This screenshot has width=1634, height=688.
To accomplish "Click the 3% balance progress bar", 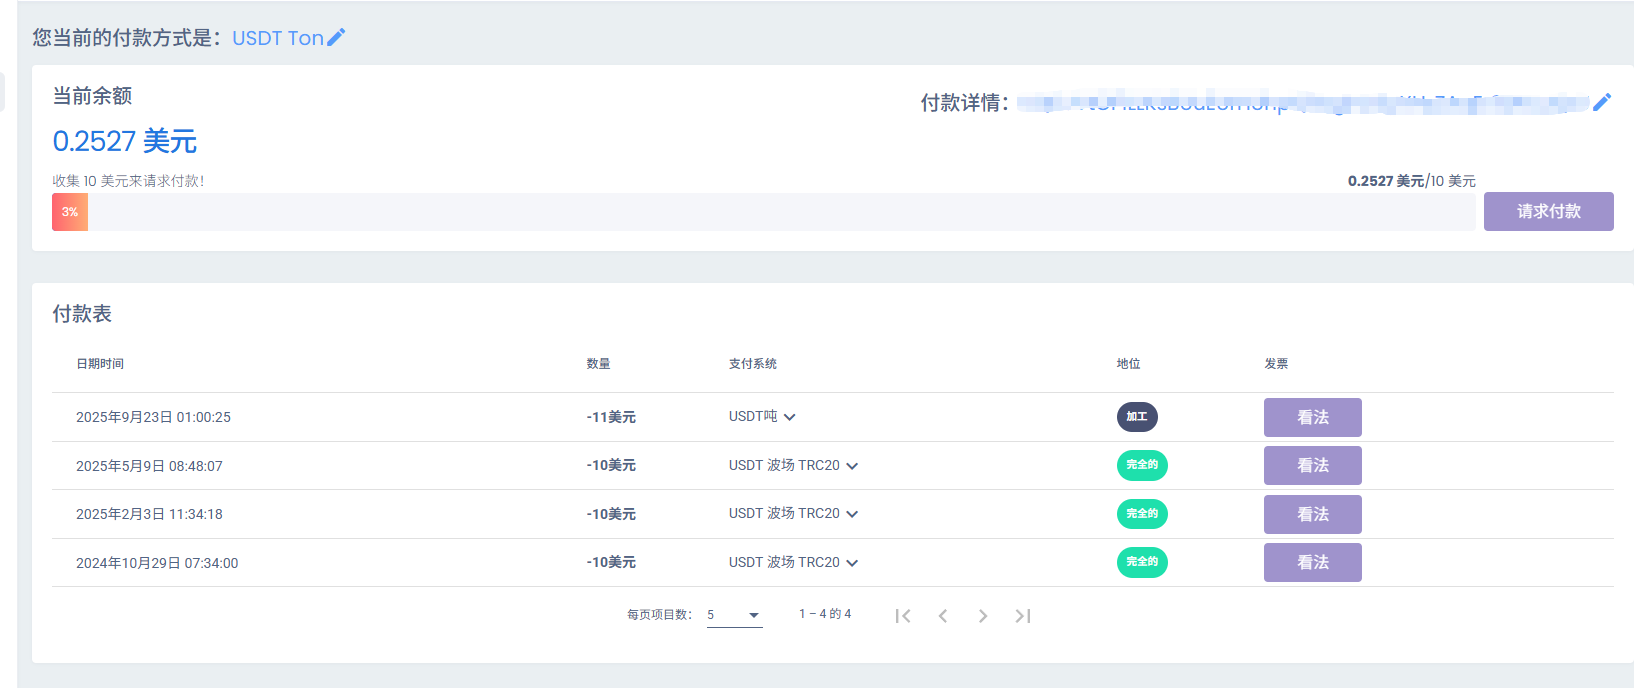I will [70, 212].
